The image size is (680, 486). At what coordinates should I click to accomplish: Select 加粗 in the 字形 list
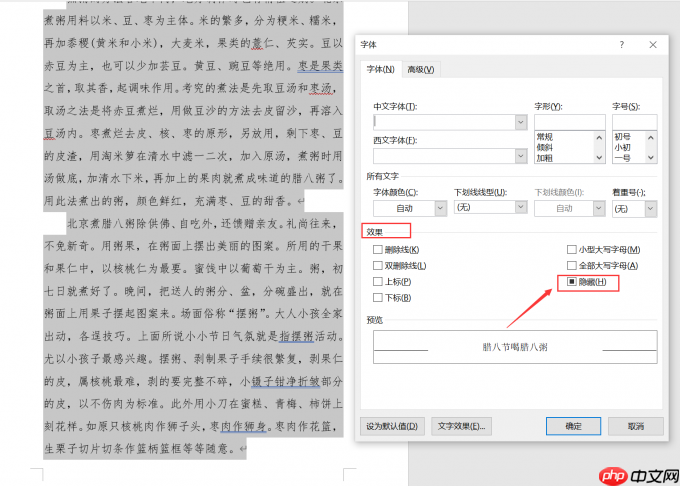[544, 158]
